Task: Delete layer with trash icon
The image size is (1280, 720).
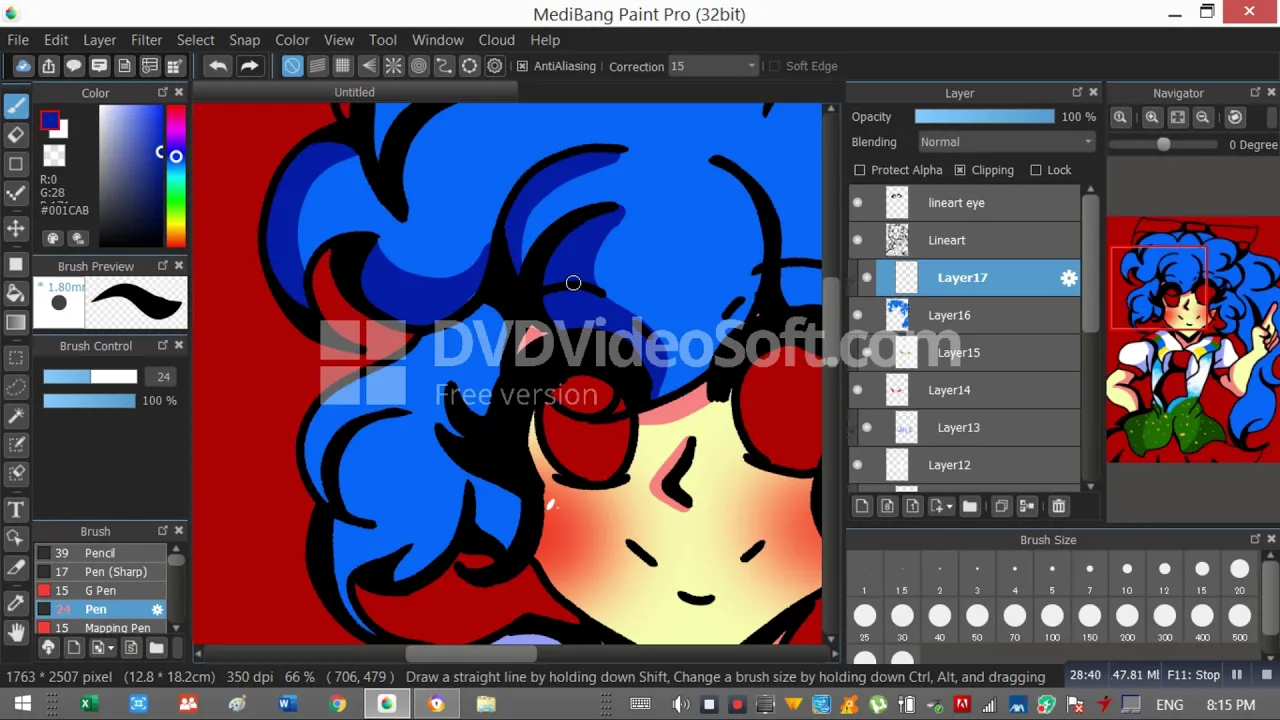Action: point(1059,506)
